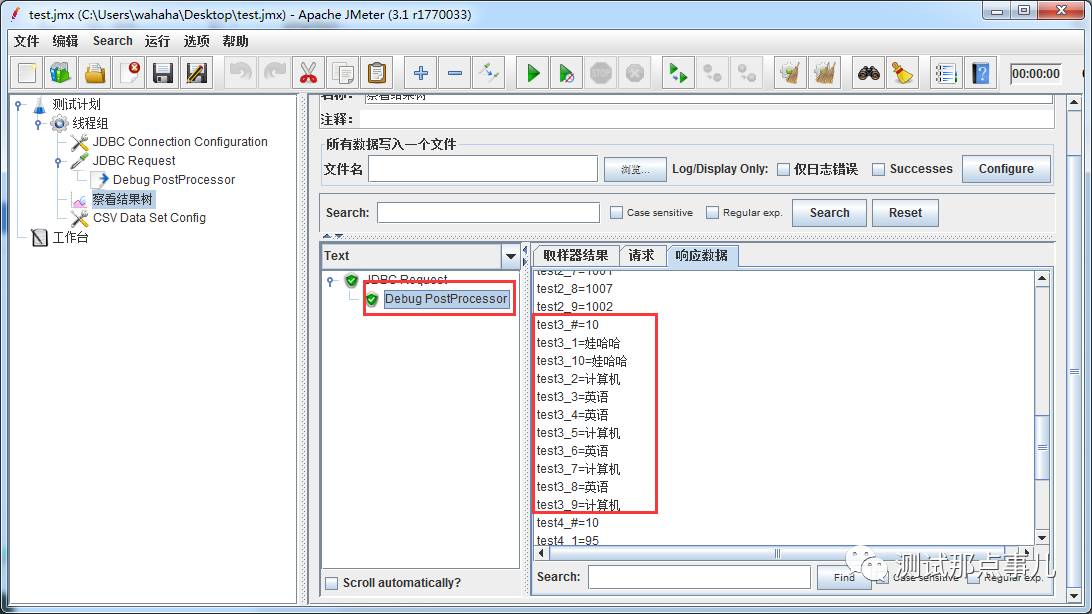Click the Open file folder icon
The image size is (1092, 614).
[95, 73]
